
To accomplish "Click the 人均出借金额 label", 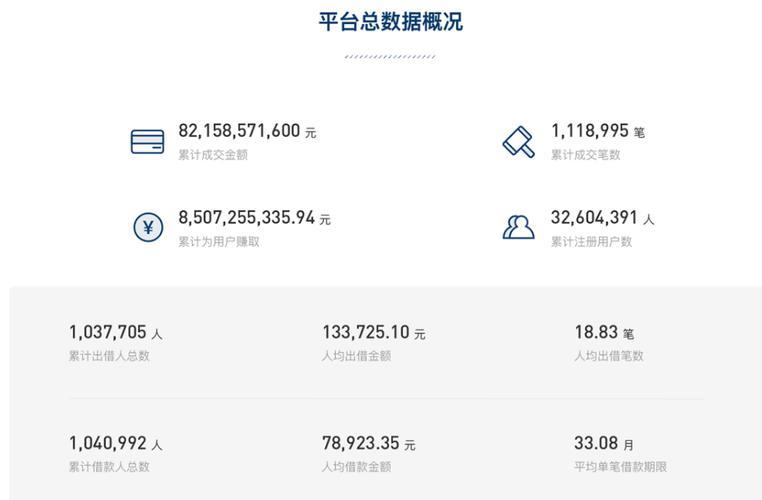I will 356,356.
